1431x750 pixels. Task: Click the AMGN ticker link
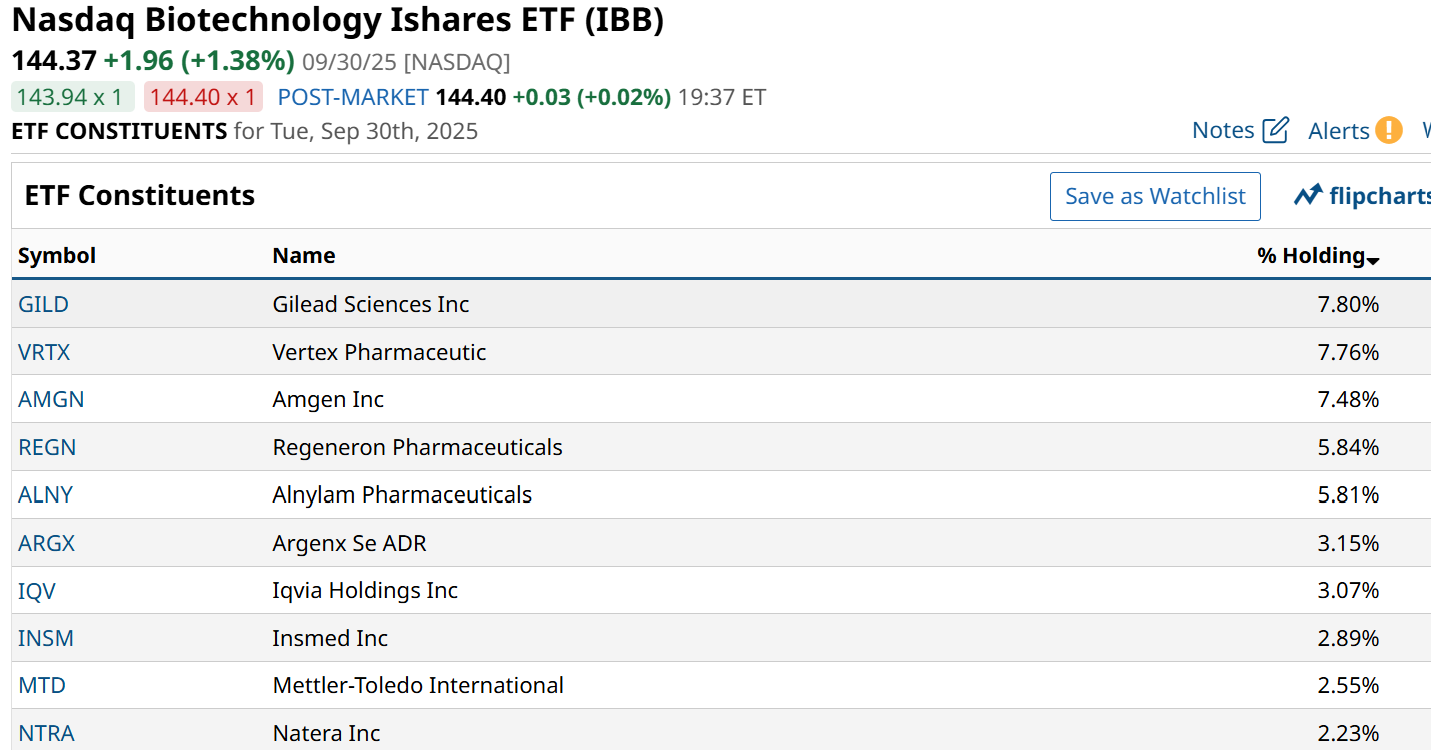pos(51,399)
